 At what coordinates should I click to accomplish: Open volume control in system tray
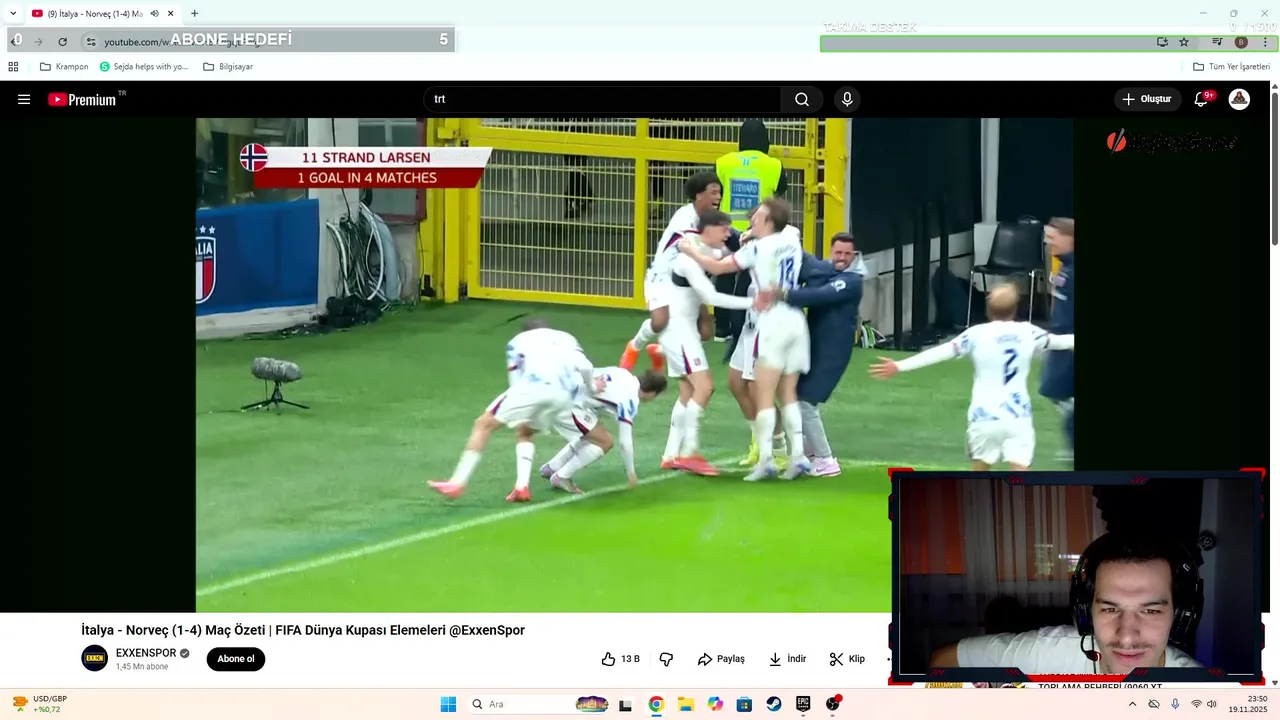(1212, 704)
